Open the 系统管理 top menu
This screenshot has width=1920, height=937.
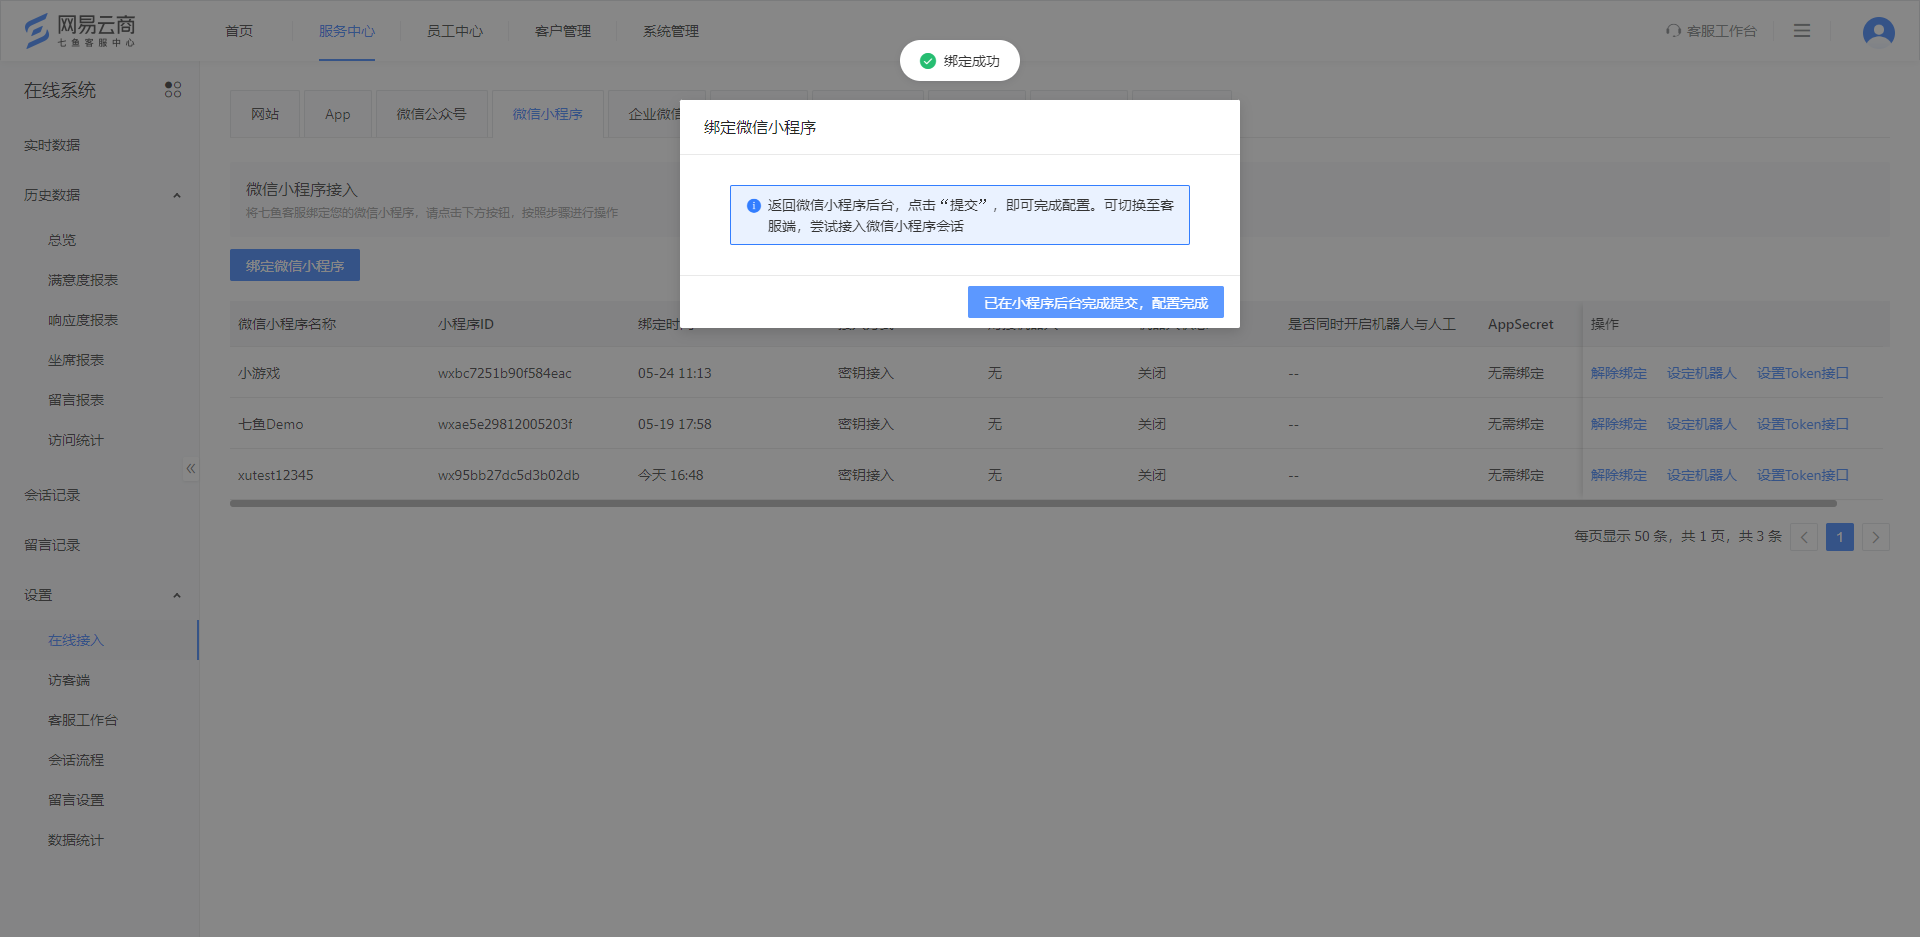point(671,31)
